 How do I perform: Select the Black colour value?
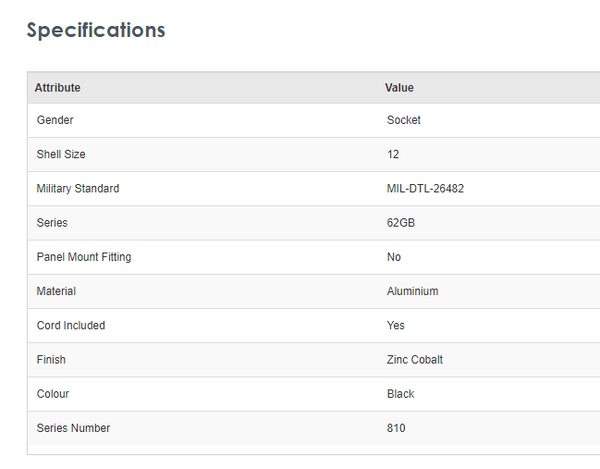[x=401, y=394]
